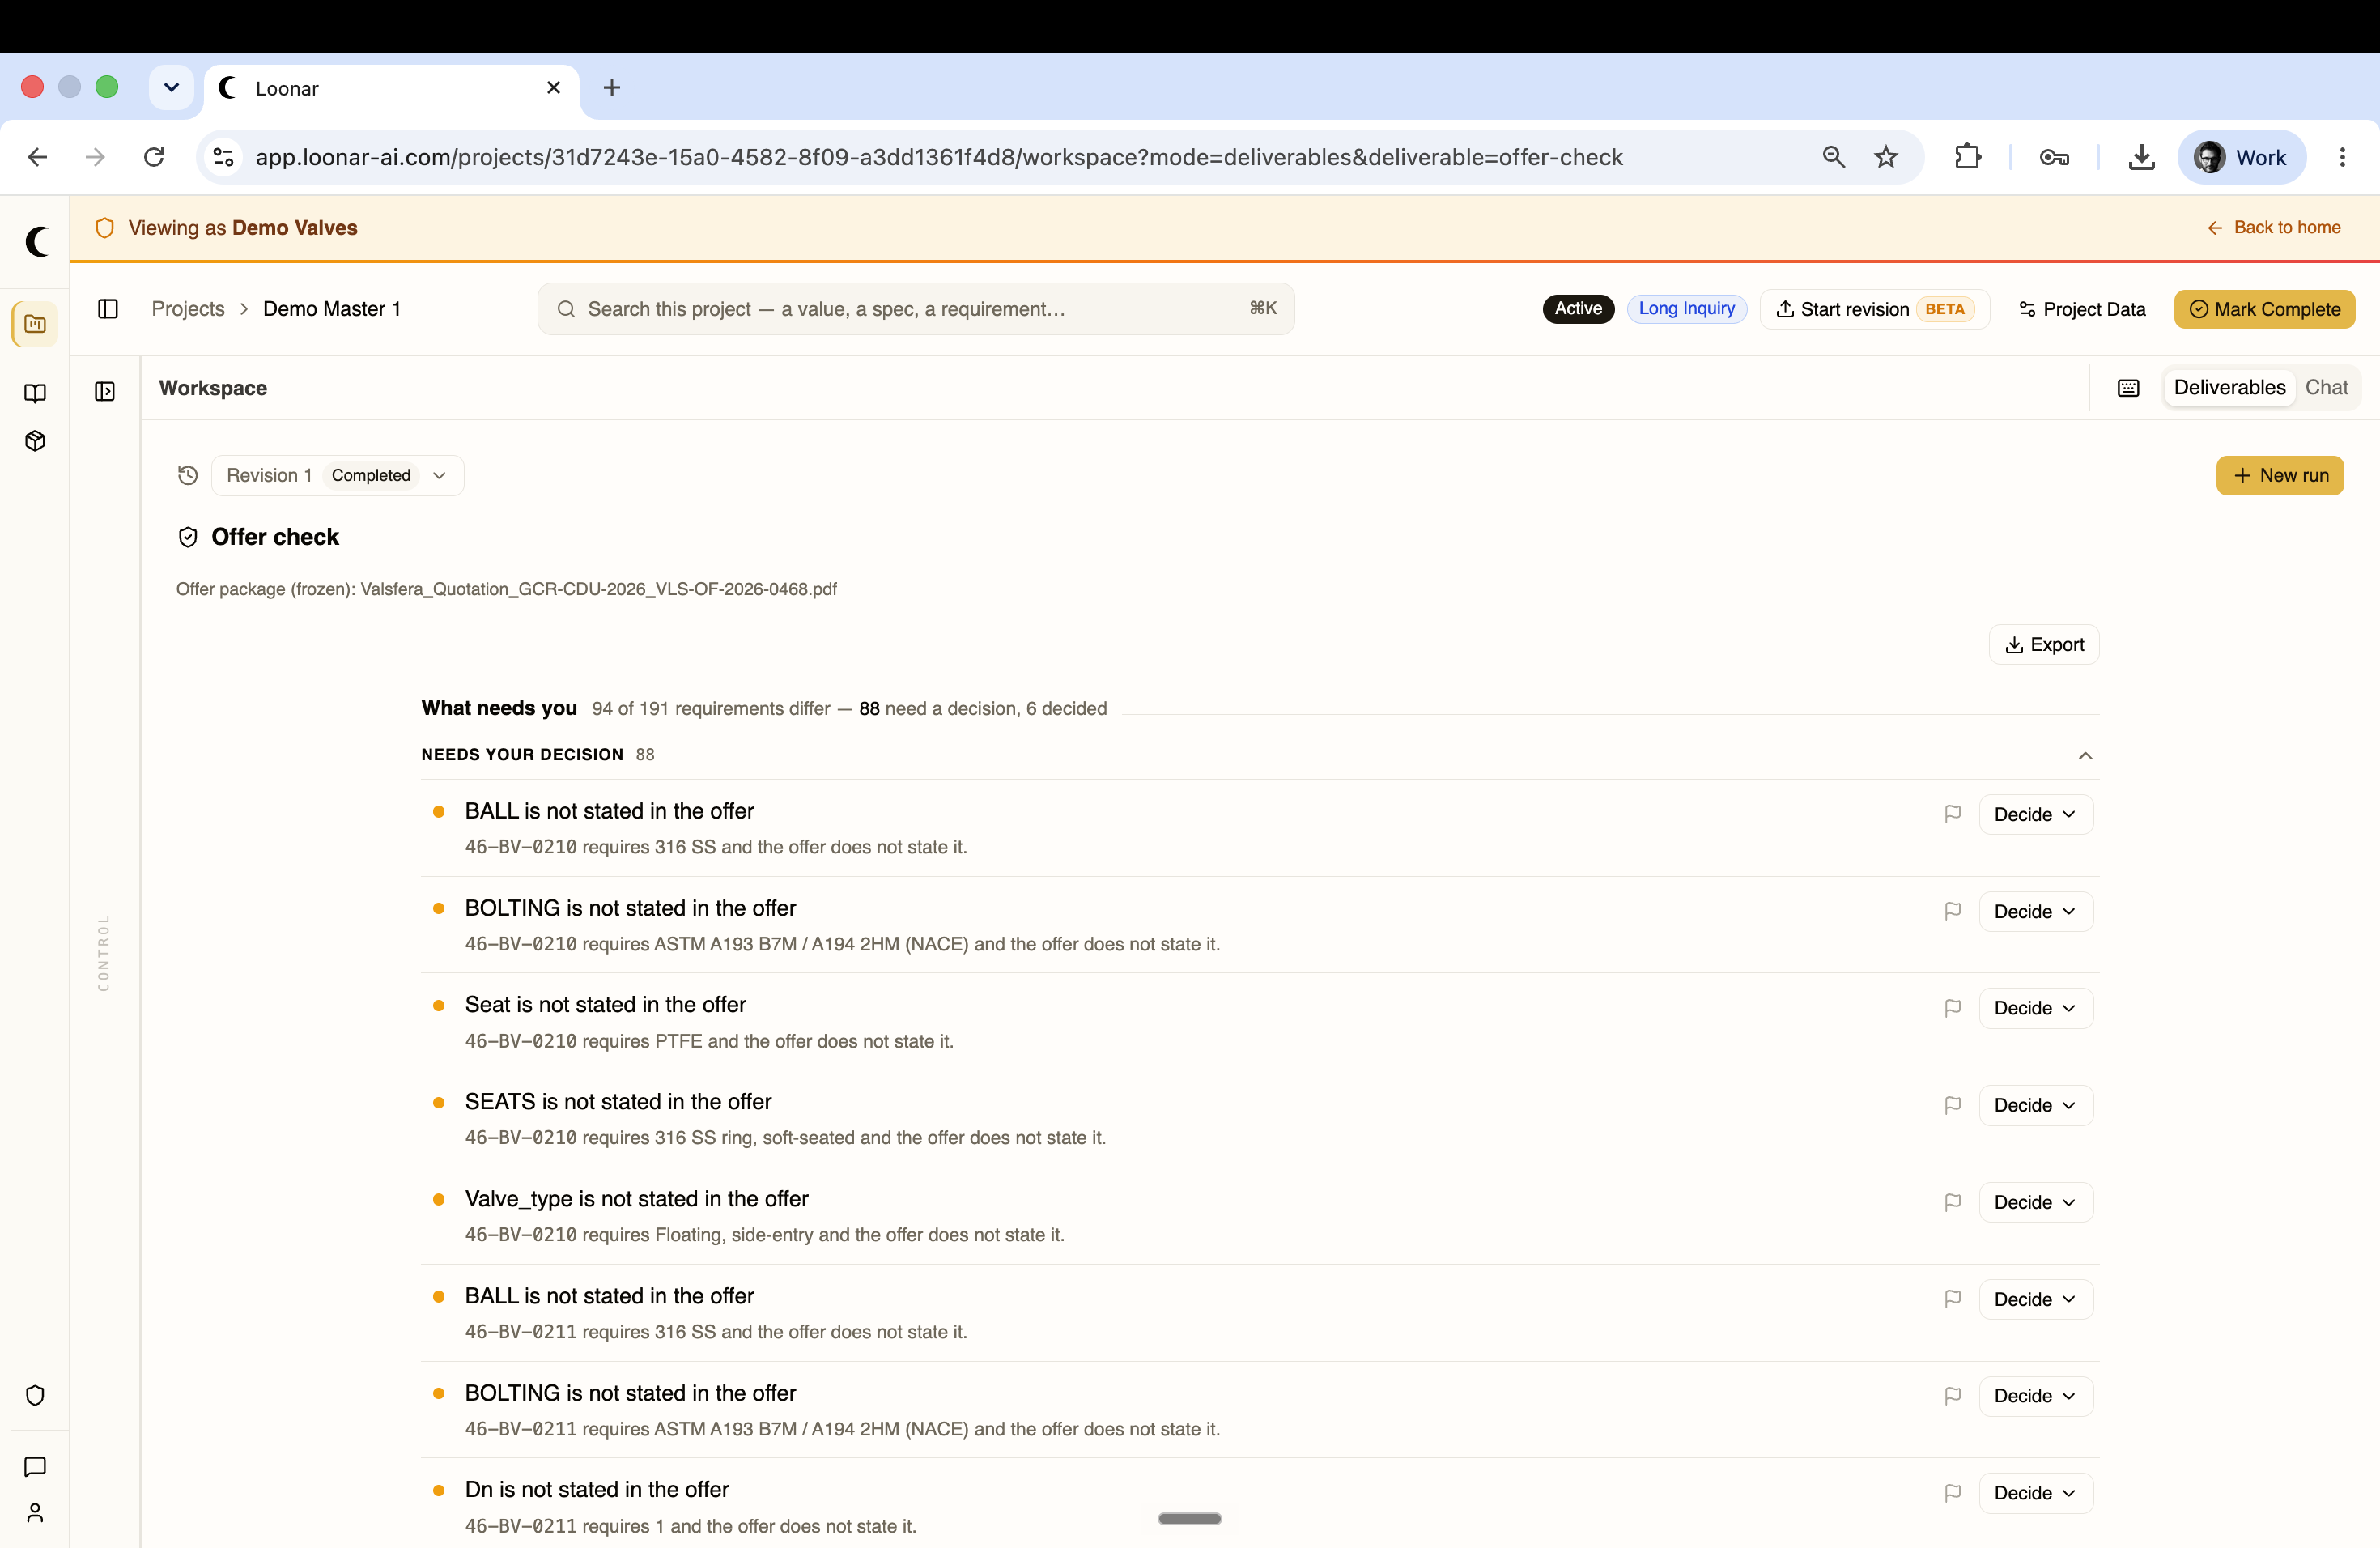Click the Export button
This screenshot has width=2380, height=1548.
(2044, 645)
